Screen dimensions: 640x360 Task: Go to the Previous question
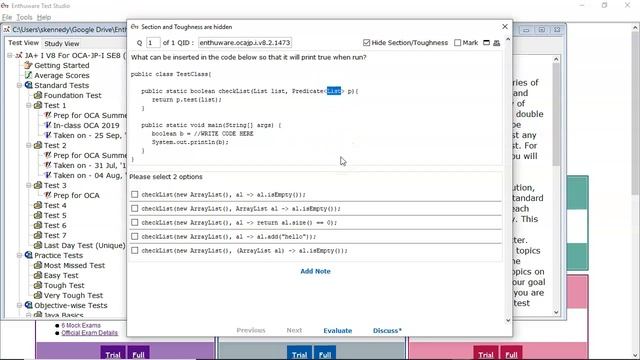(x=251, y=330)
